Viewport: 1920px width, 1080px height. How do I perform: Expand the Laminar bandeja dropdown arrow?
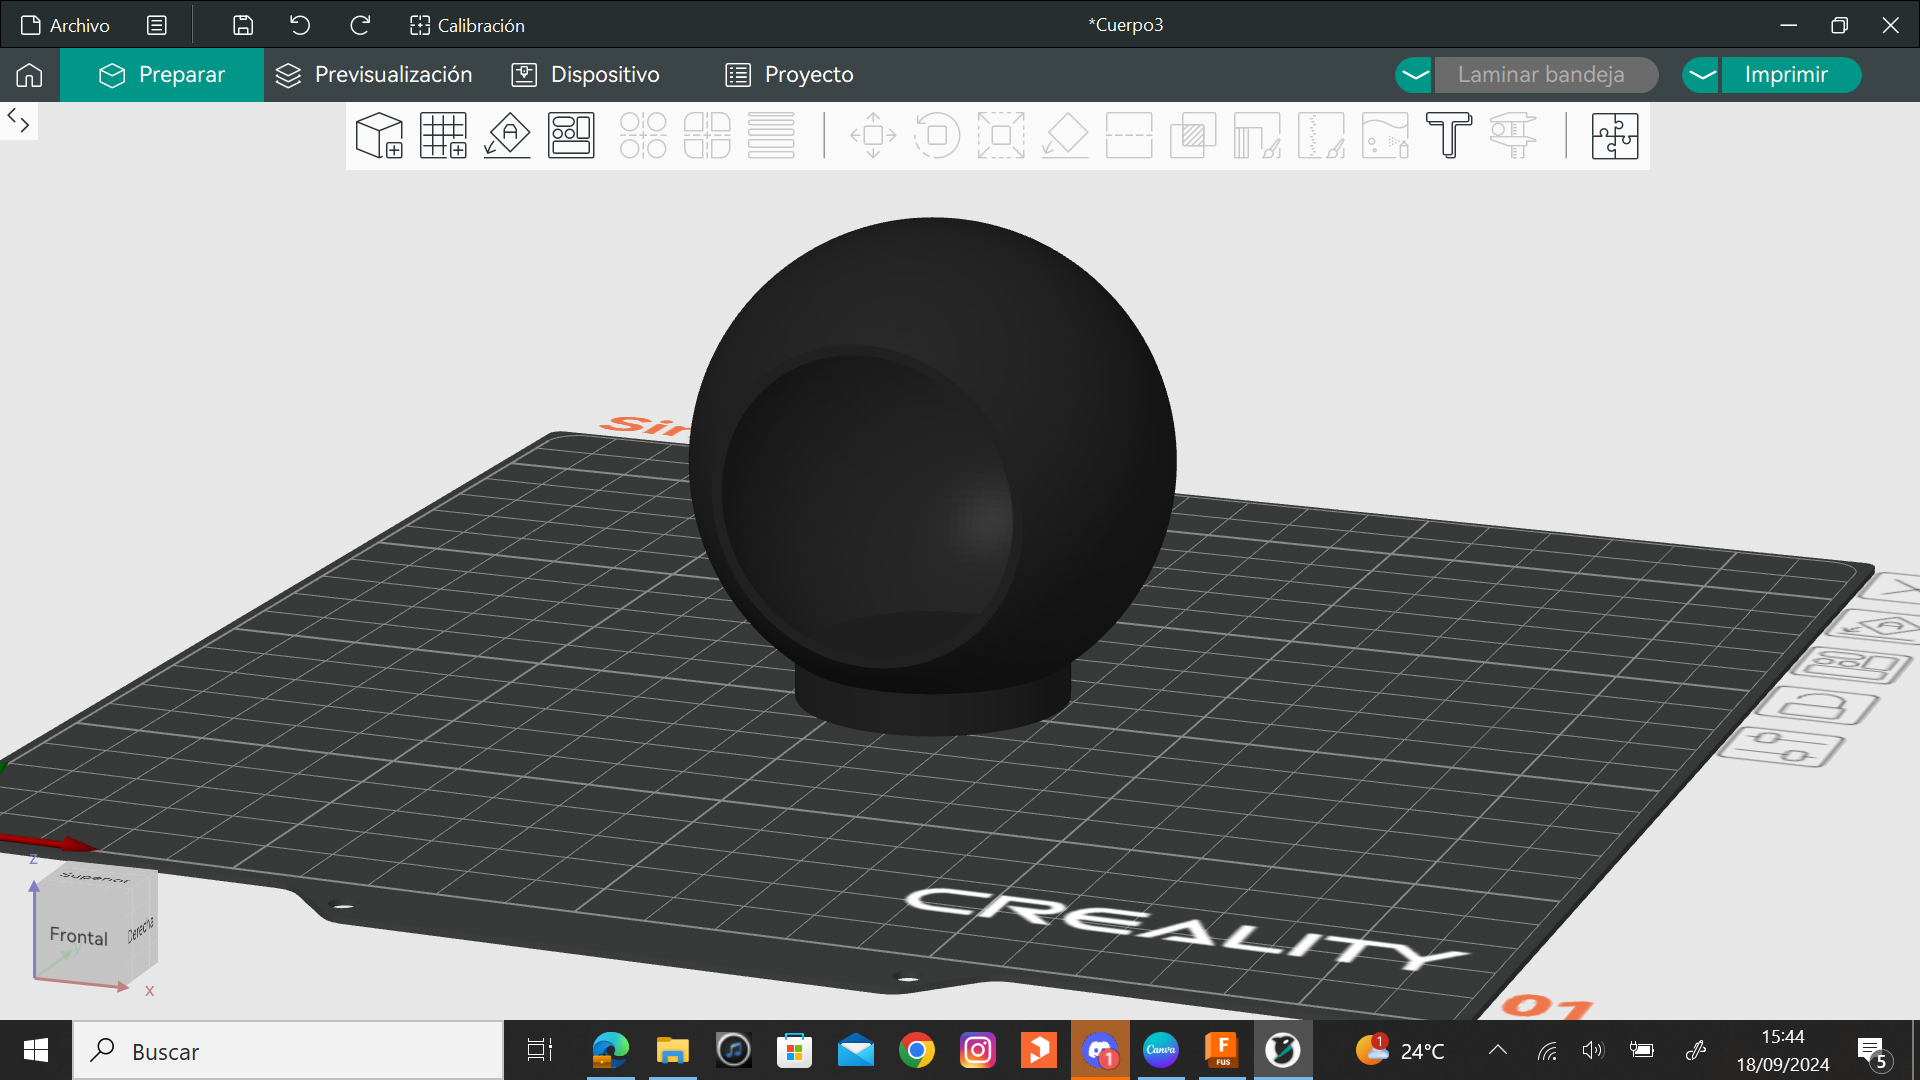coord(1414,75)
